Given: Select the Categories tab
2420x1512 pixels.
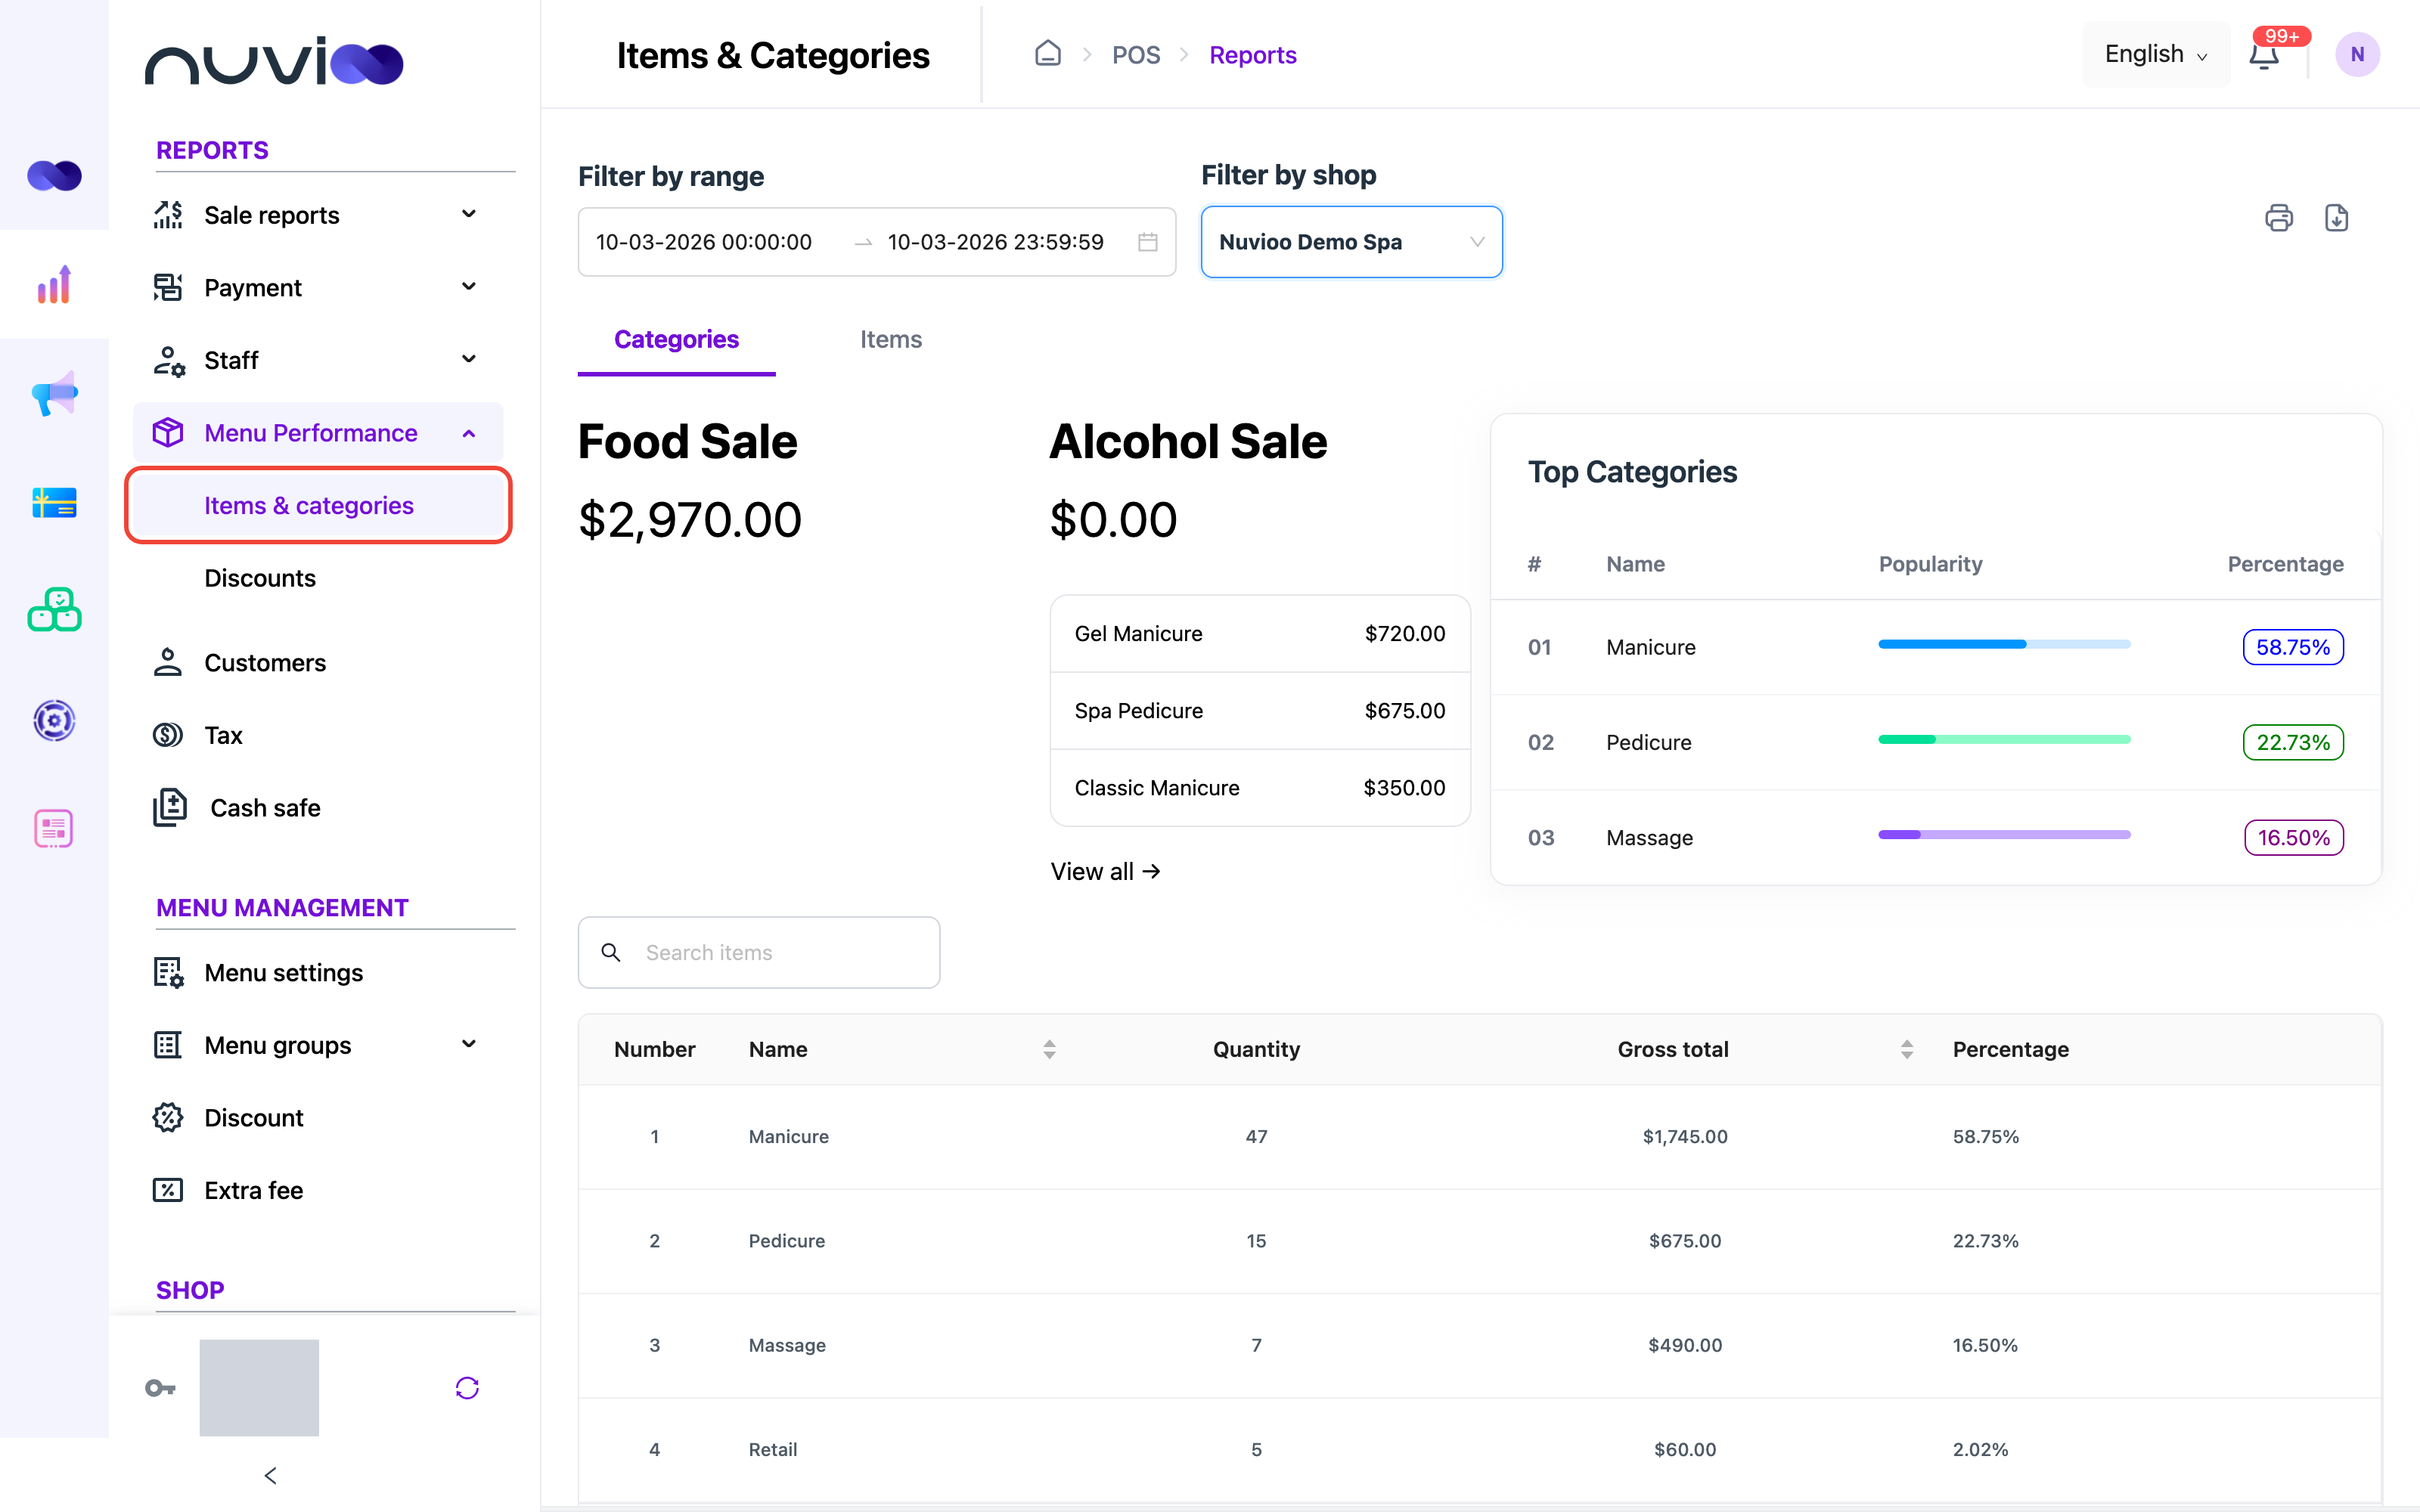Looking at the screenshot, I should (x=676, y=339).
